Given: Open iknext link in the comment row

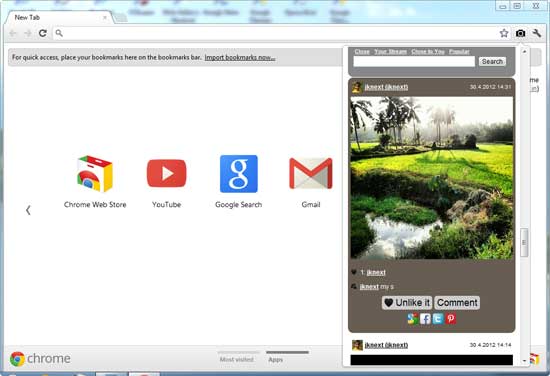Looking at the screenshot, I should (x=369, y=287).
